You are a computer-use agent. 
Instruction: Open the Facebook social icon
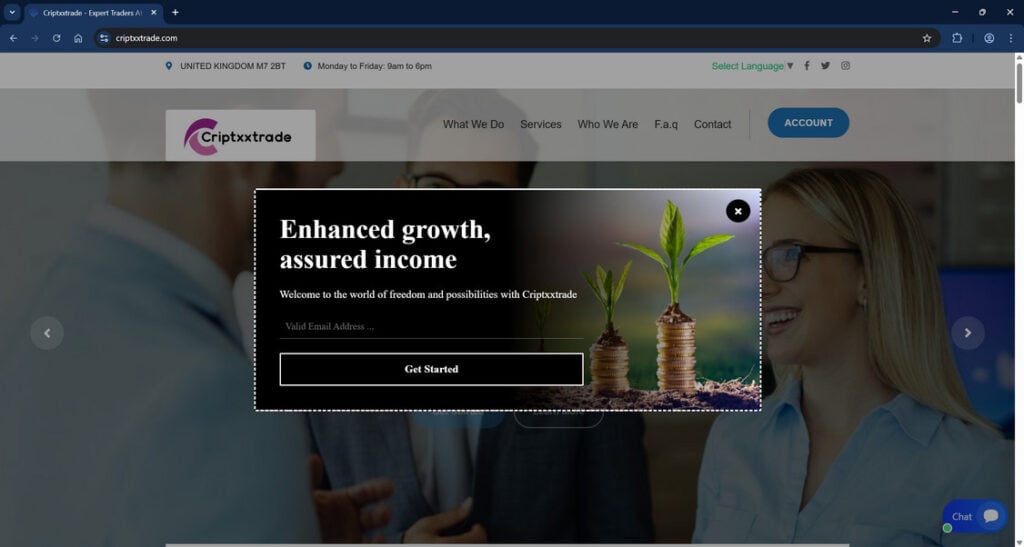point(807,66)
